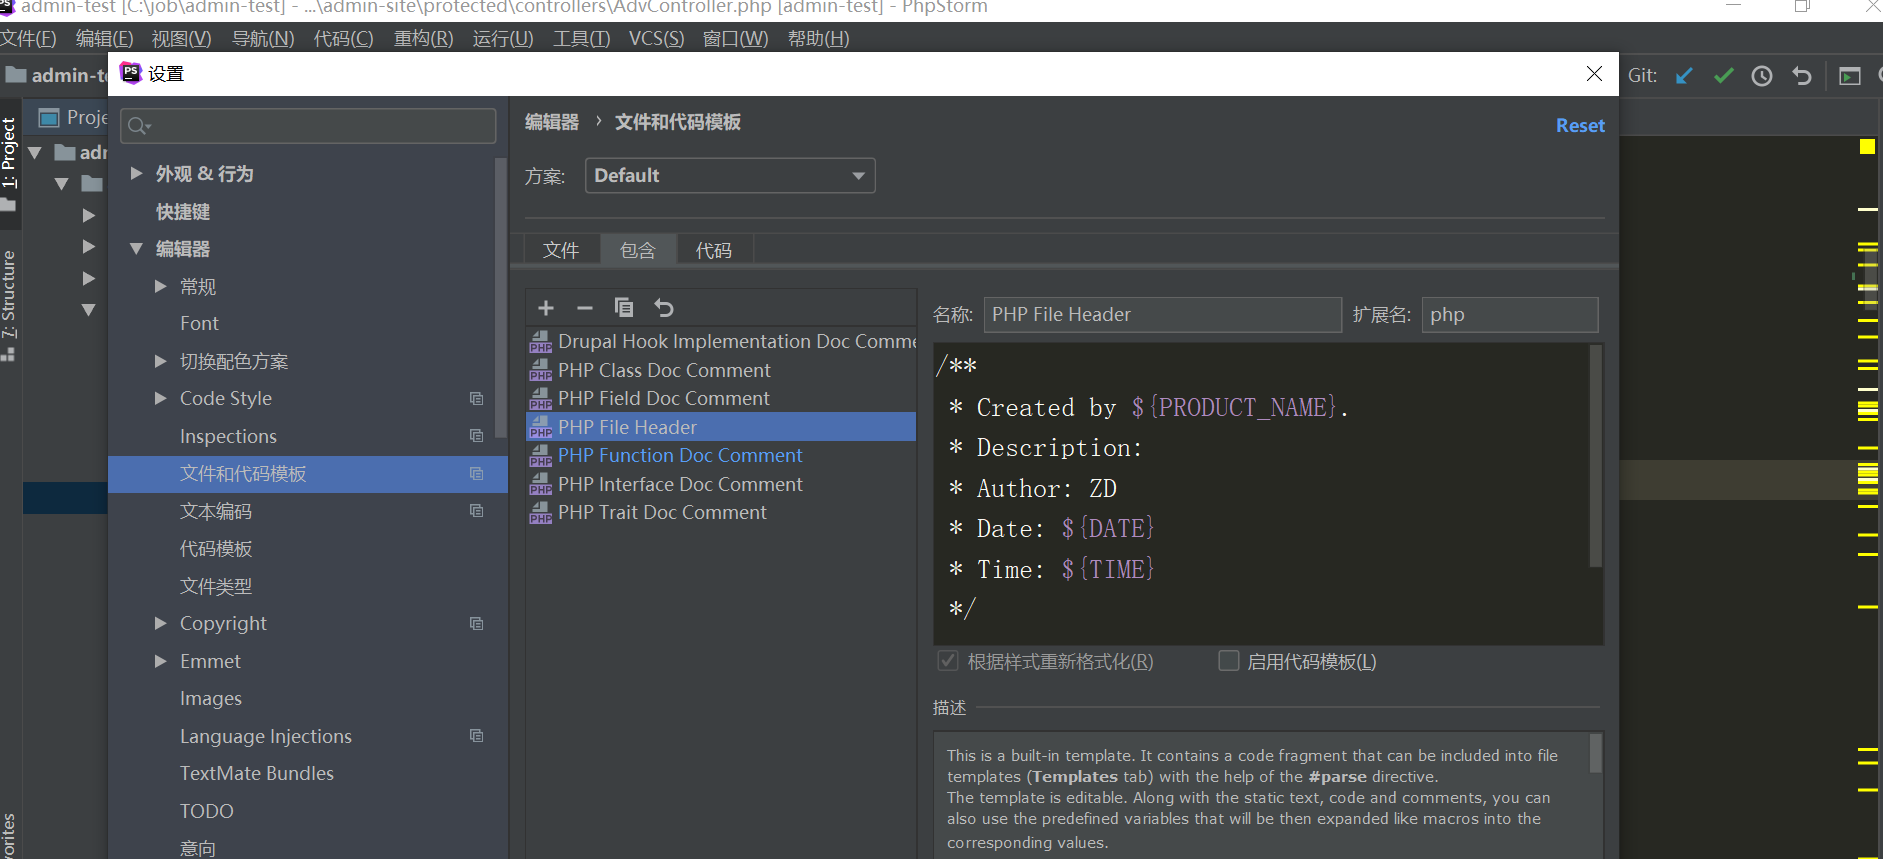
Task: Expand the Copyright node
Action: (160, 623)
